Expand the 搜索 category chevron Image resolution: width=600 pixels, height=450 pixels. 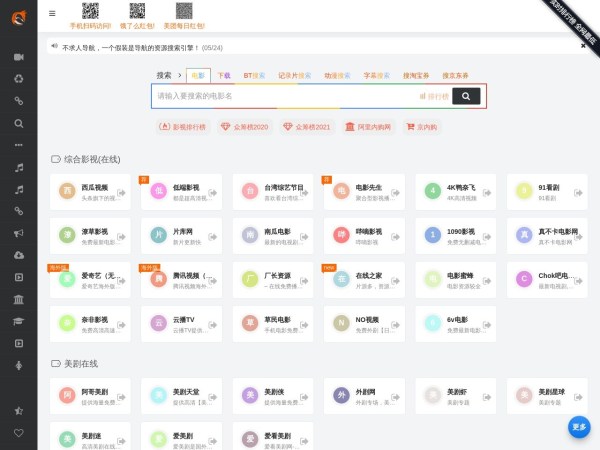(178, 75)
